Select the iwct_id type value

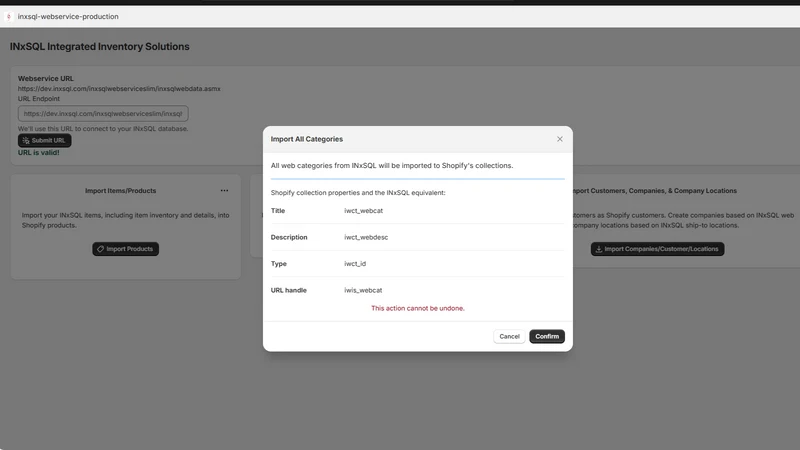click(355, 264)
